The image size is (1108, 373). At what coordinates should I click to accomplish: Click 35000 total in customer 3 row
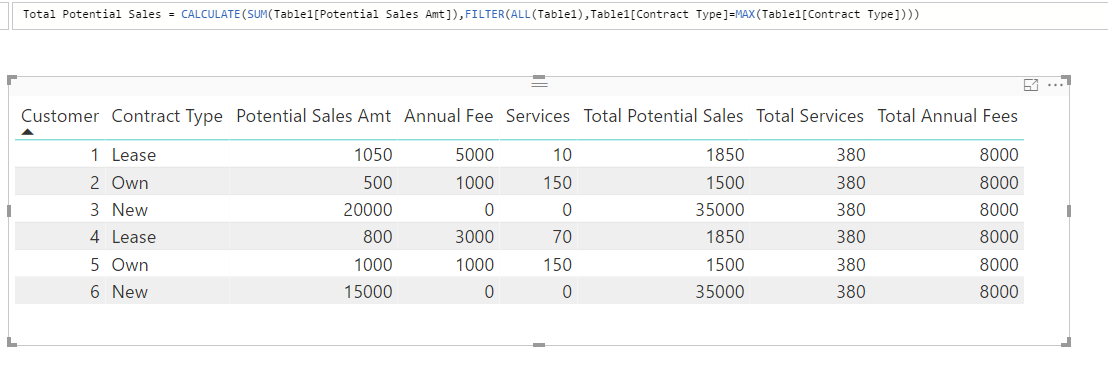pos(720,210)
